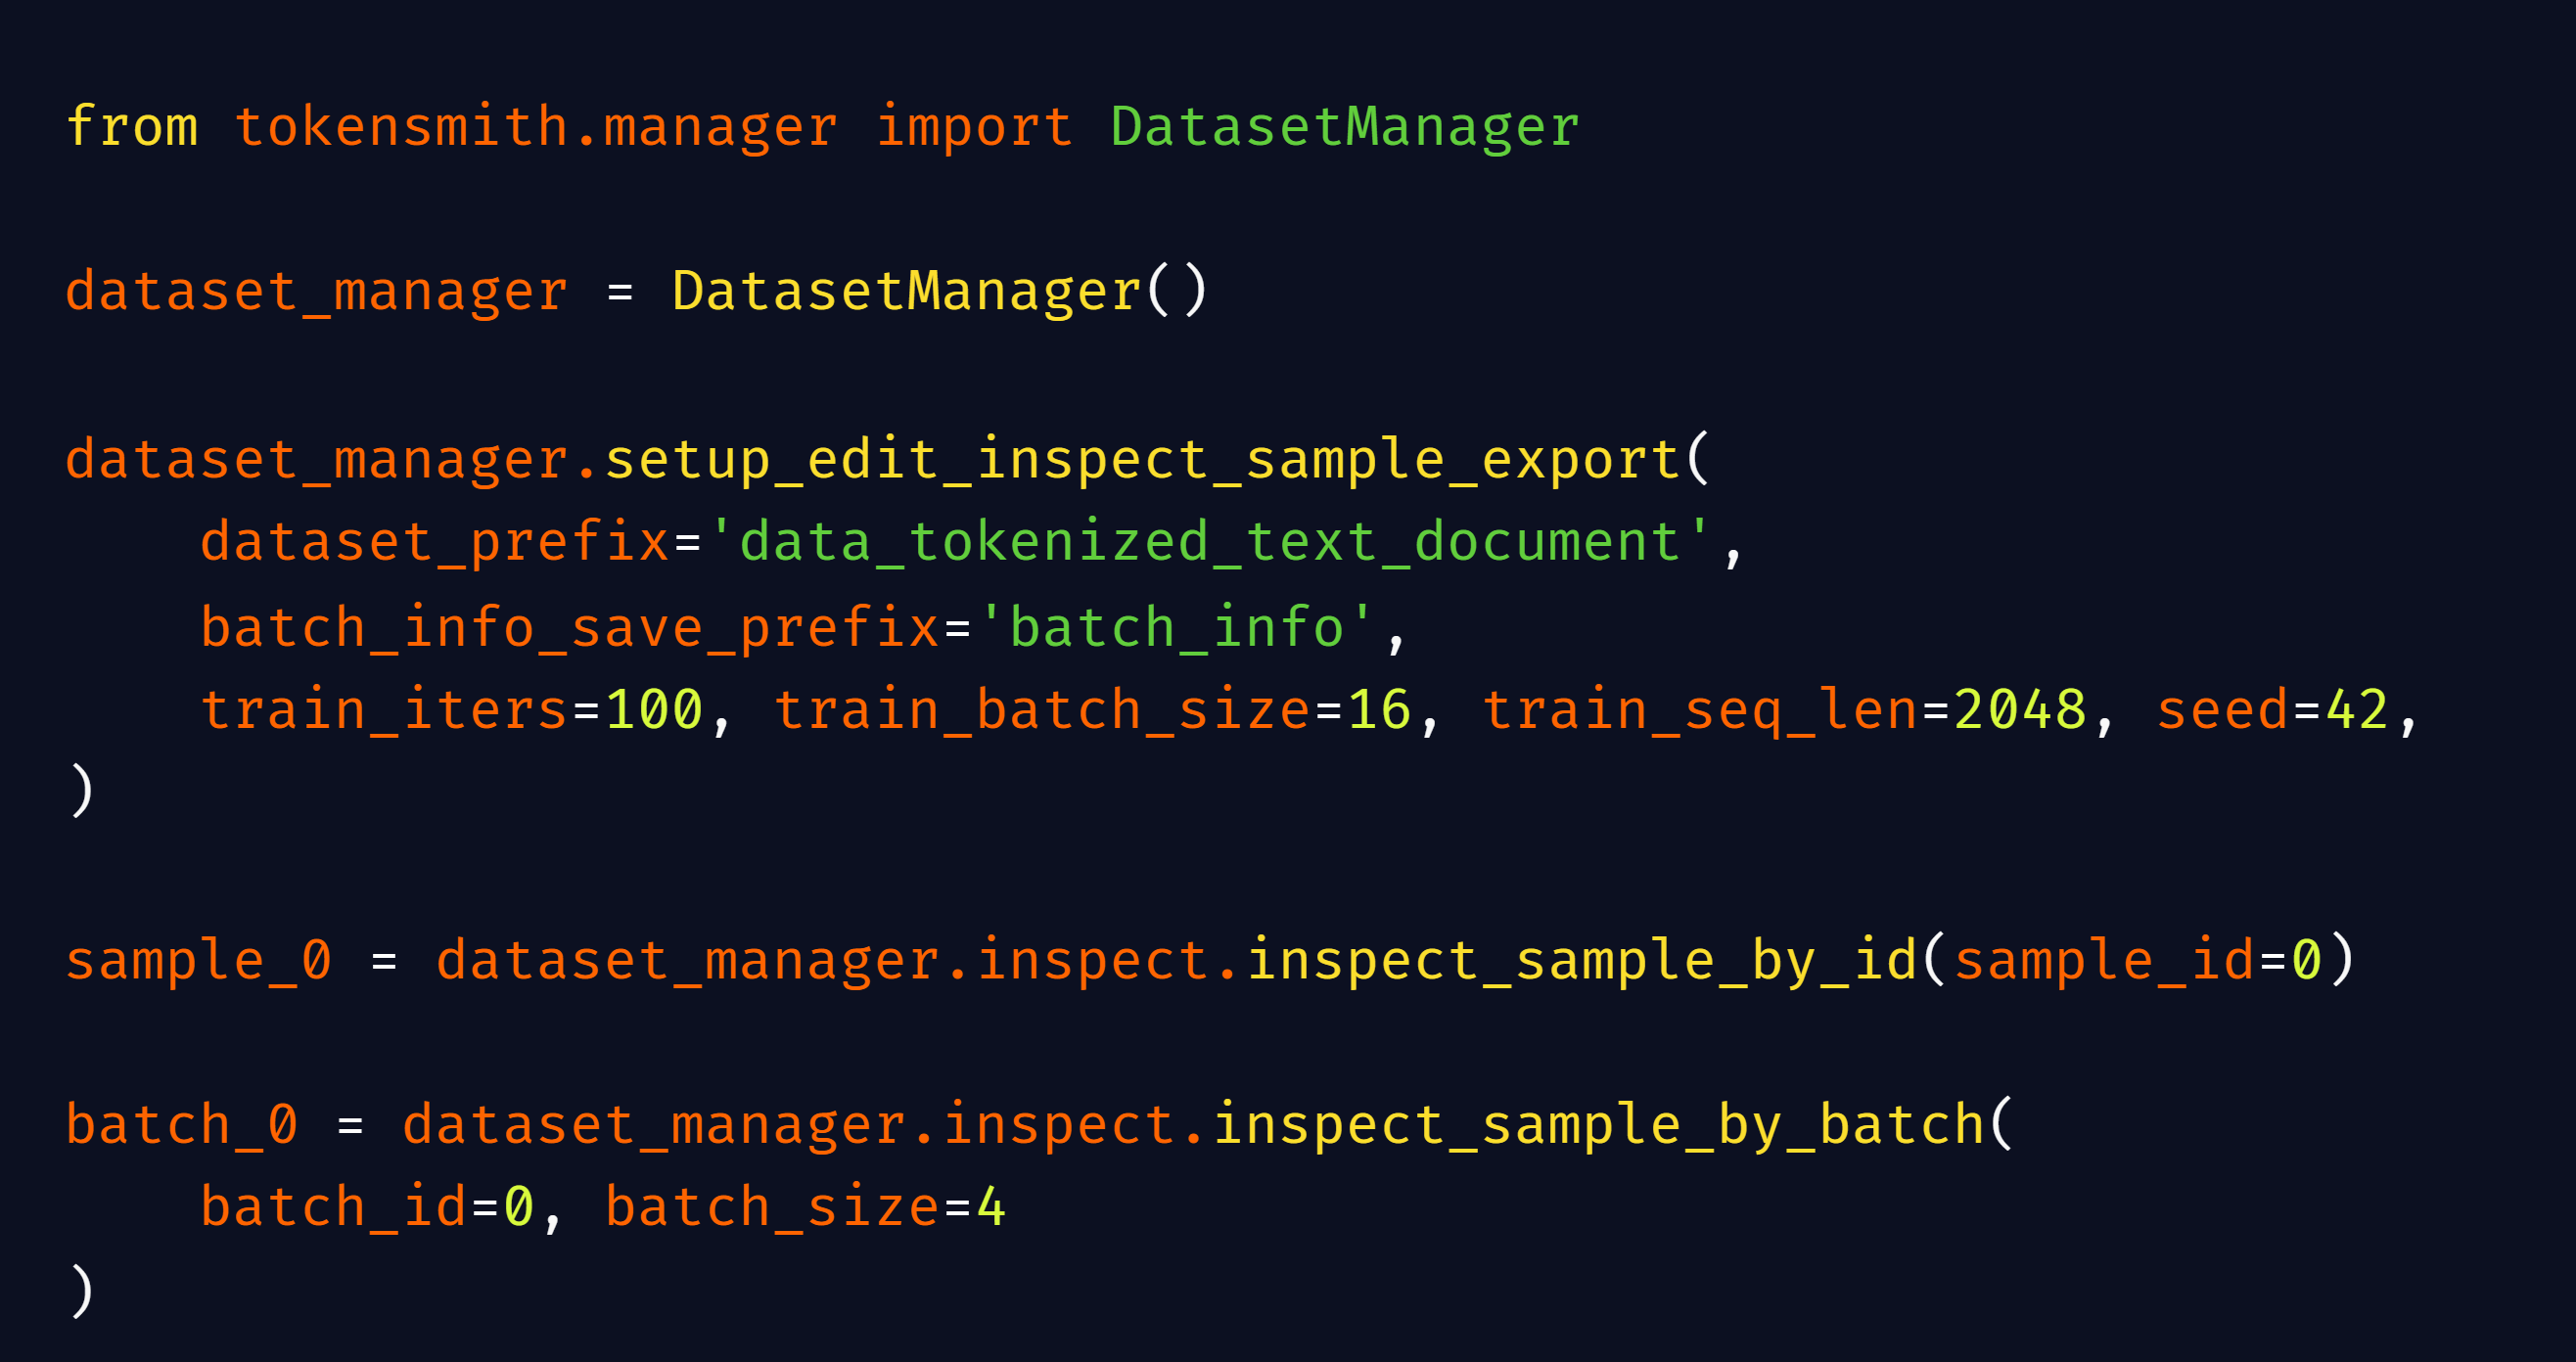Click the tokensmith.manager module name
The image size is (2576, 1362).
(536, 127)
